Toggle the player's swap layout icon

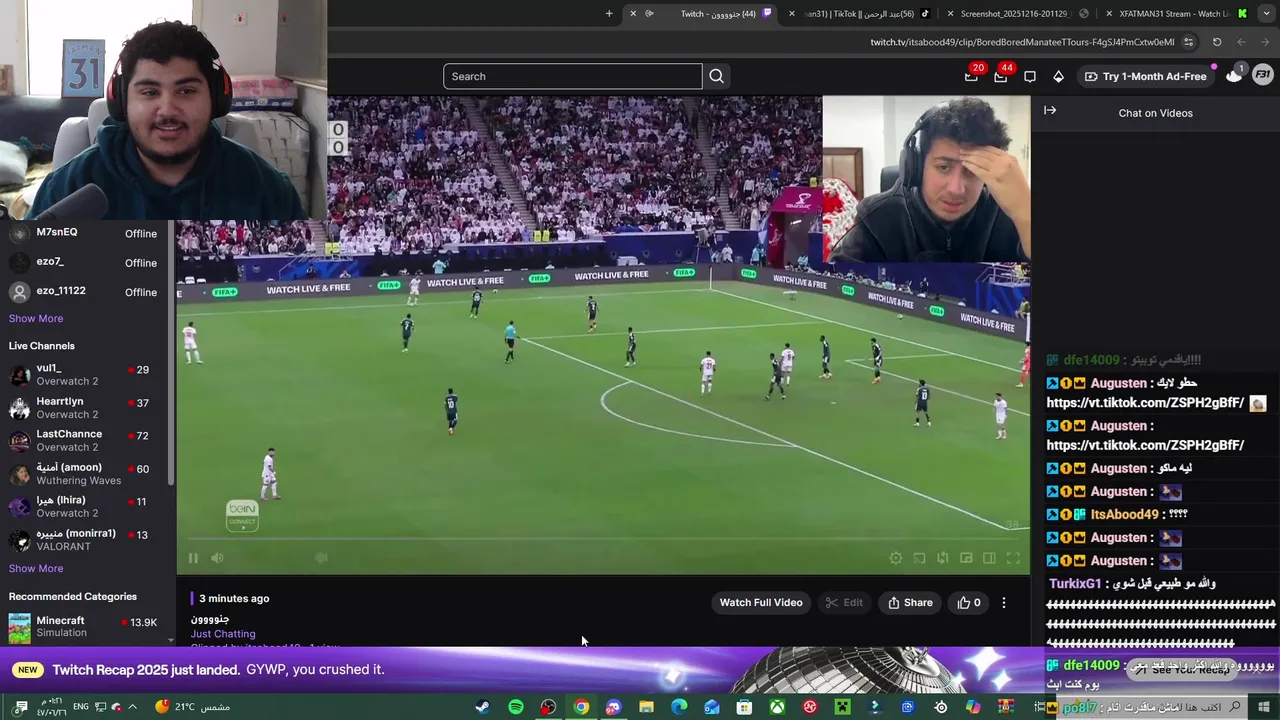pos(942,558)
